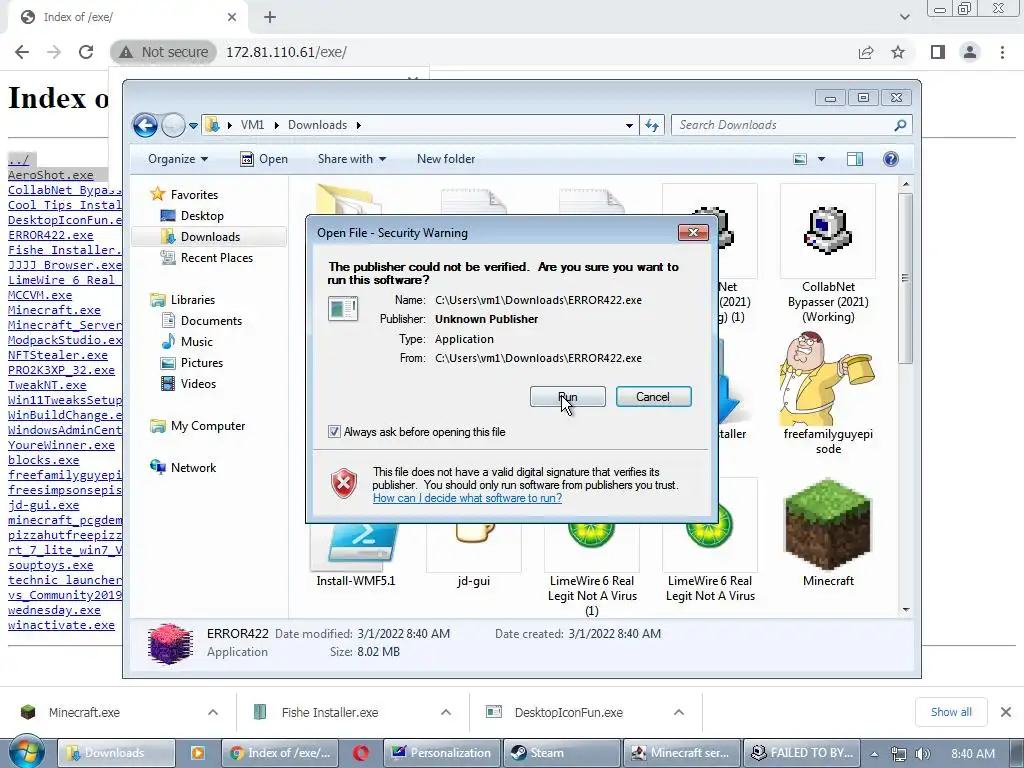1024x768 pixels.
Task: Click Cancel in the Security Warning dialog
Action: (x=653, y=396)
